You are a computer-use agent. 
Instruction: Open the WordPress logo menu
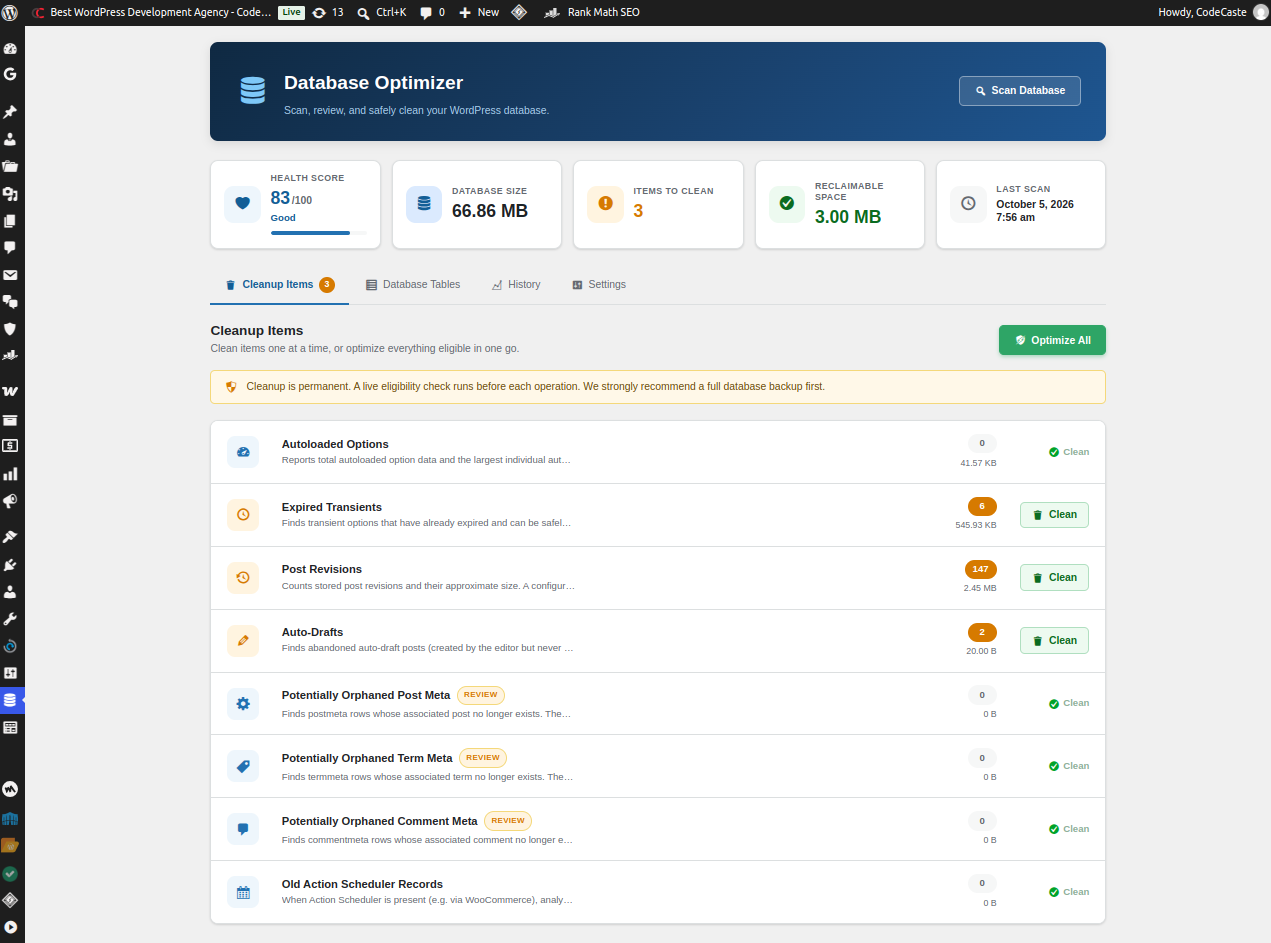[12, 12]
